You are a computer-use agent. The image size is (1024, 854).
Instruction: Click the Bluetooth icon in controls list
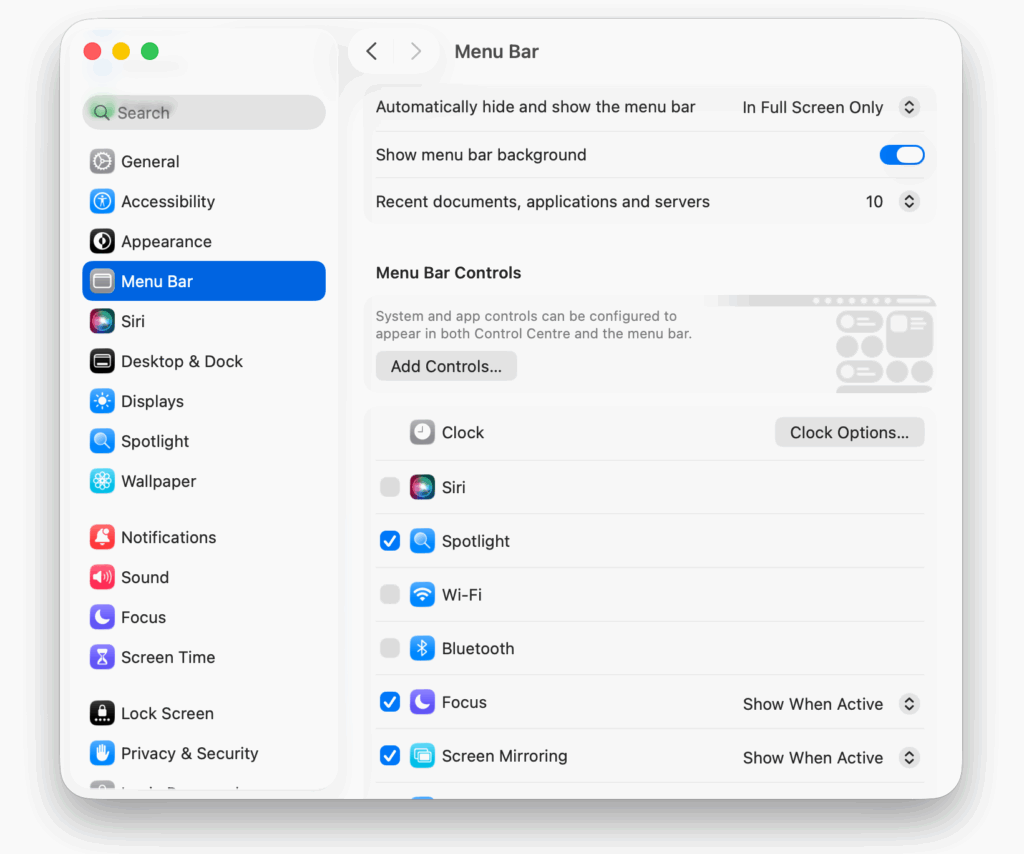click(422, 648)
